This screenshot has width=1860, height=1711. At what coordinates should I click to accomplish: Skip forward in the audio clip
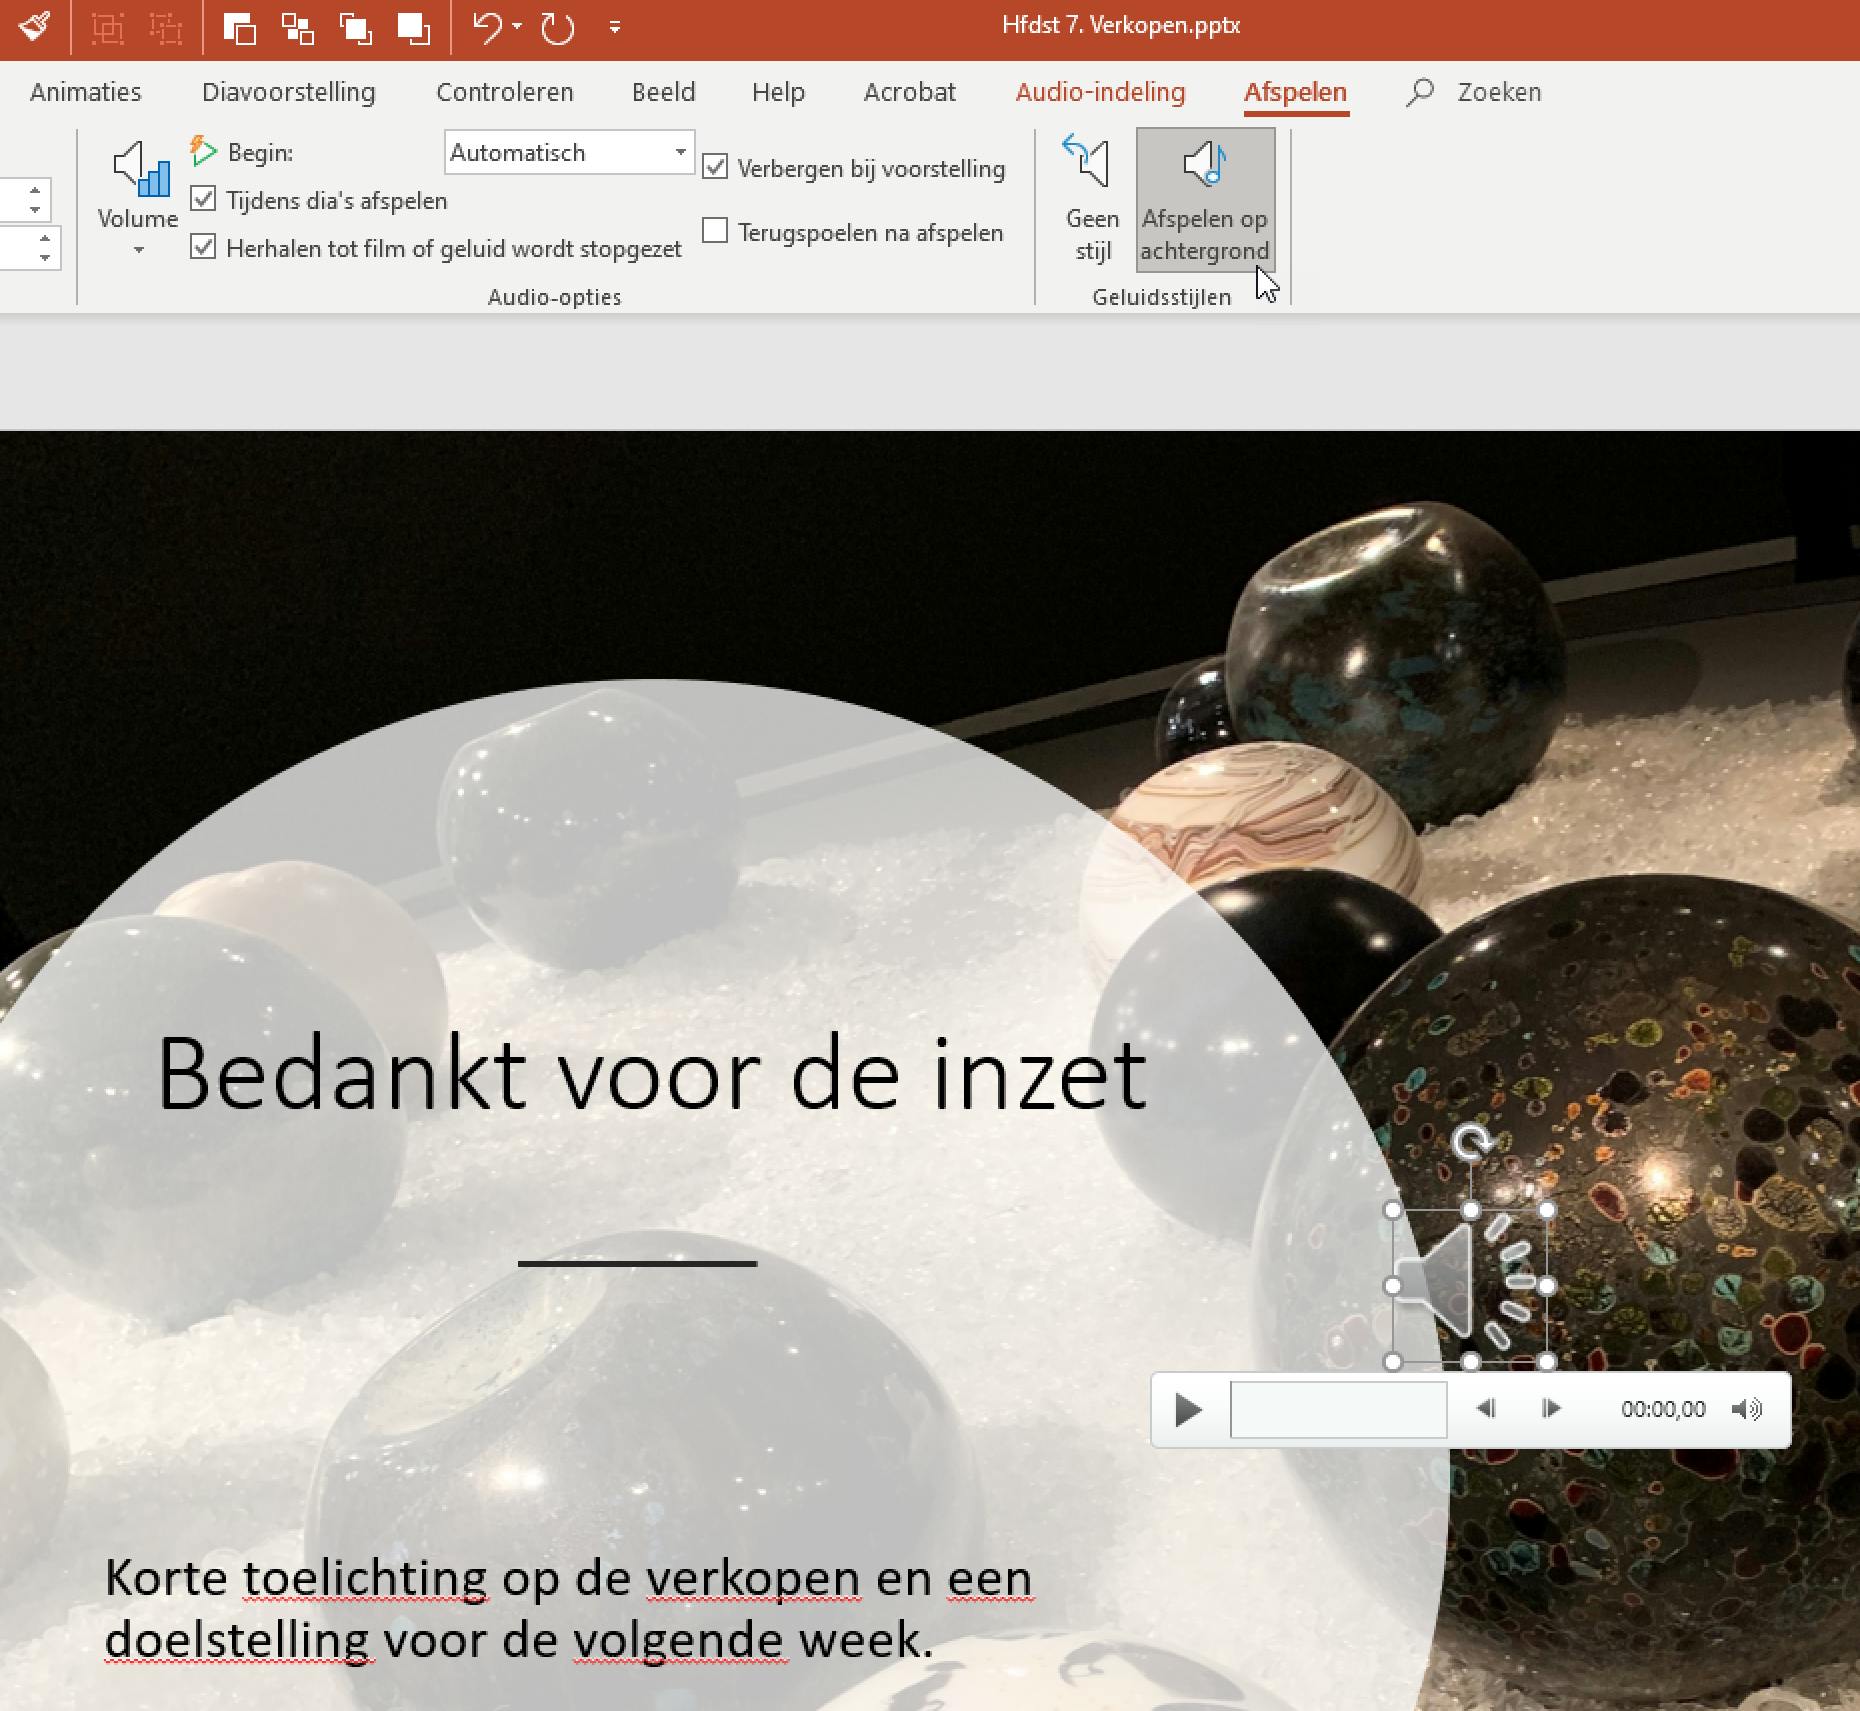pos(1551,1409)
